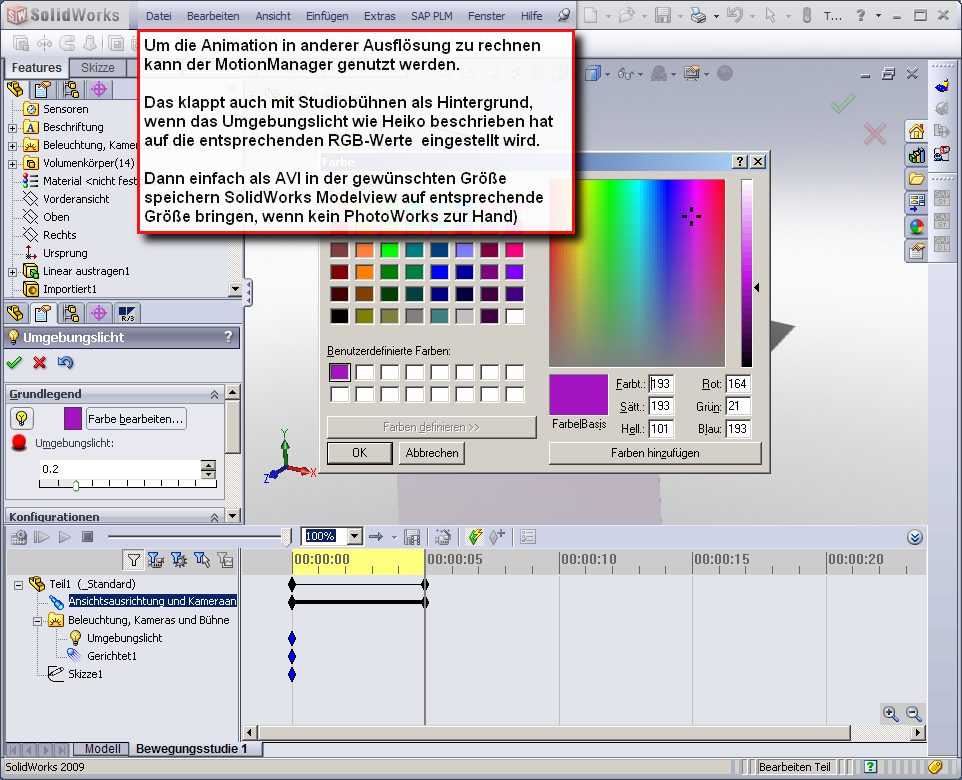Click the Rebuild traffic-light icon

pyautogui.click(x=807, y=15)
